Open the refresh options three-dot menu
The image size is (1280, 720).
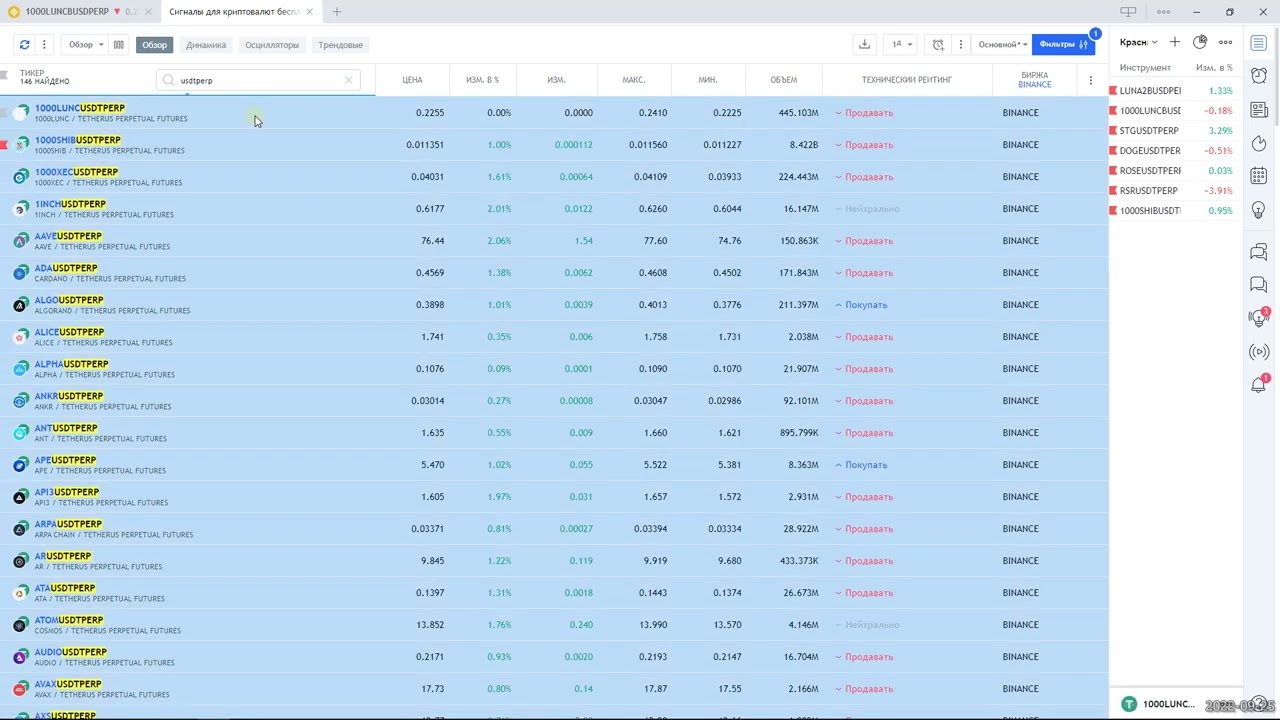[x=44, y=44]
